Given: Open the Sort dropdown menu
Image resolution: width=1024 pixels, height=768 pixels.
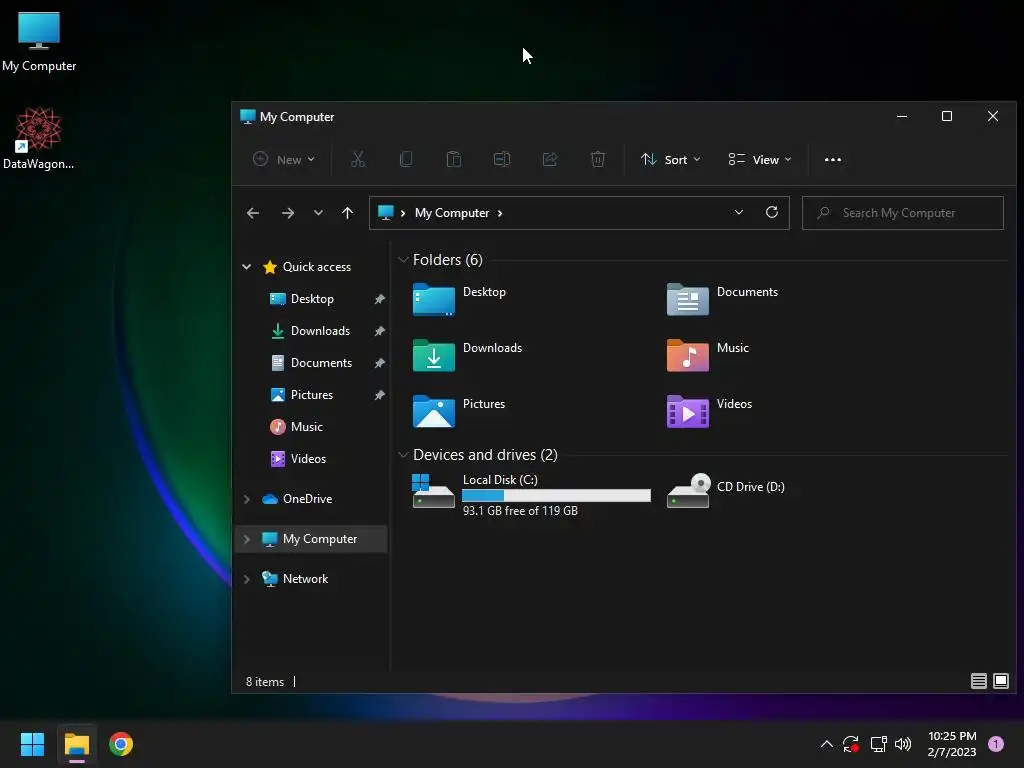Looking at the screenshot, I should pos(671,159).
